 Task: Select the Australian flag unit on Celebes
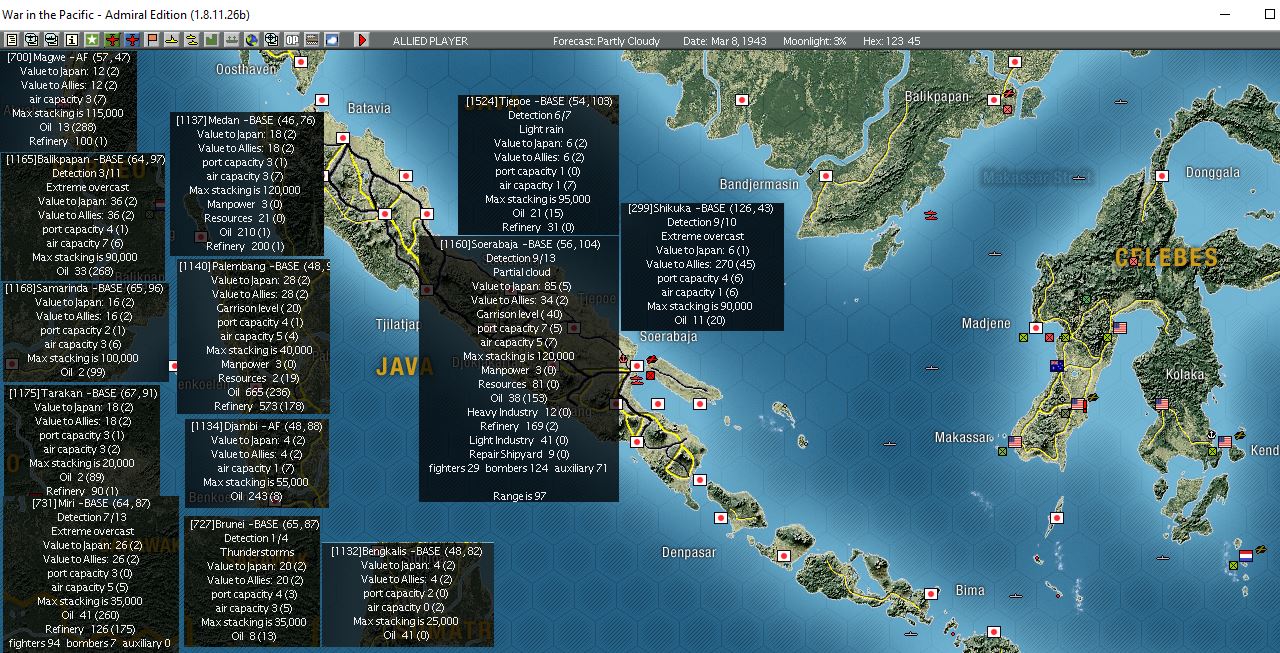click(x=1055, y=366)
